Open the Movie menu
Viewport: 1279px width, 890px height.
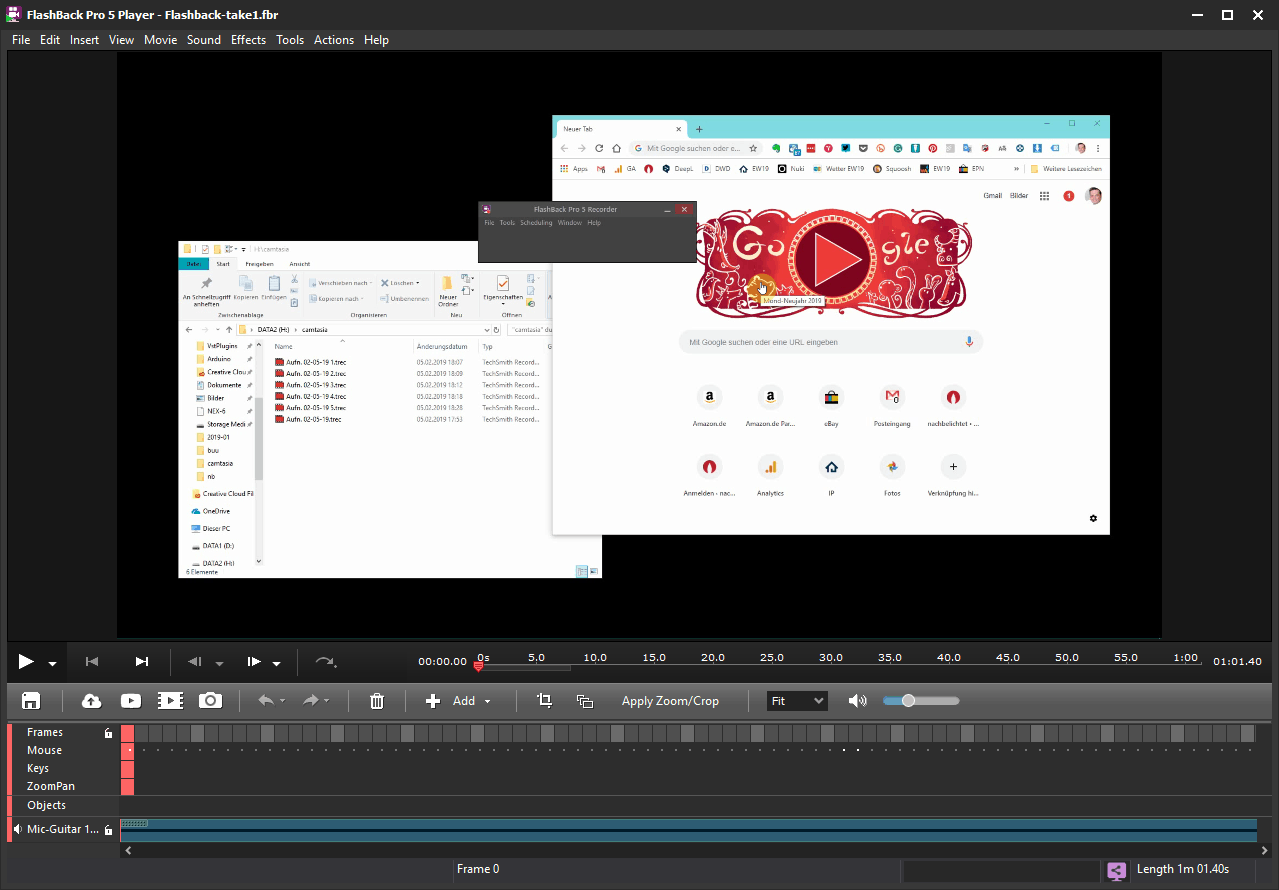pyautogui.click(x=160, y=40)
